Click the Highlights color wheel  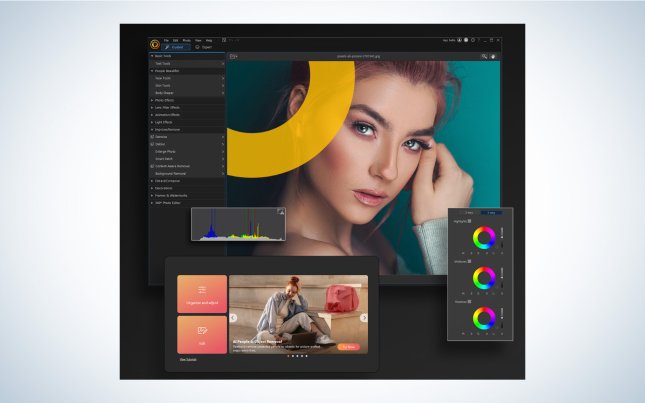[484, 238]
